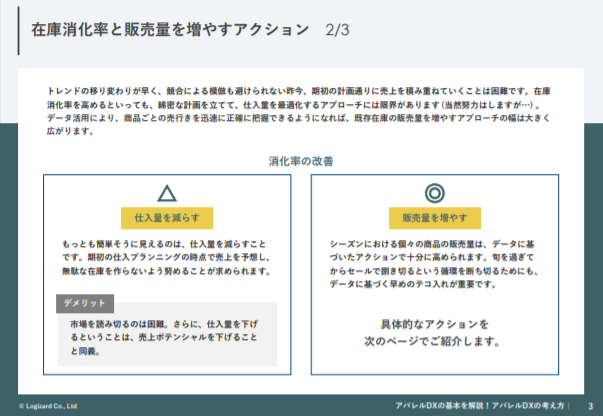
Task: Select the 消化率の改善 section heading
Action: (300, 160)
